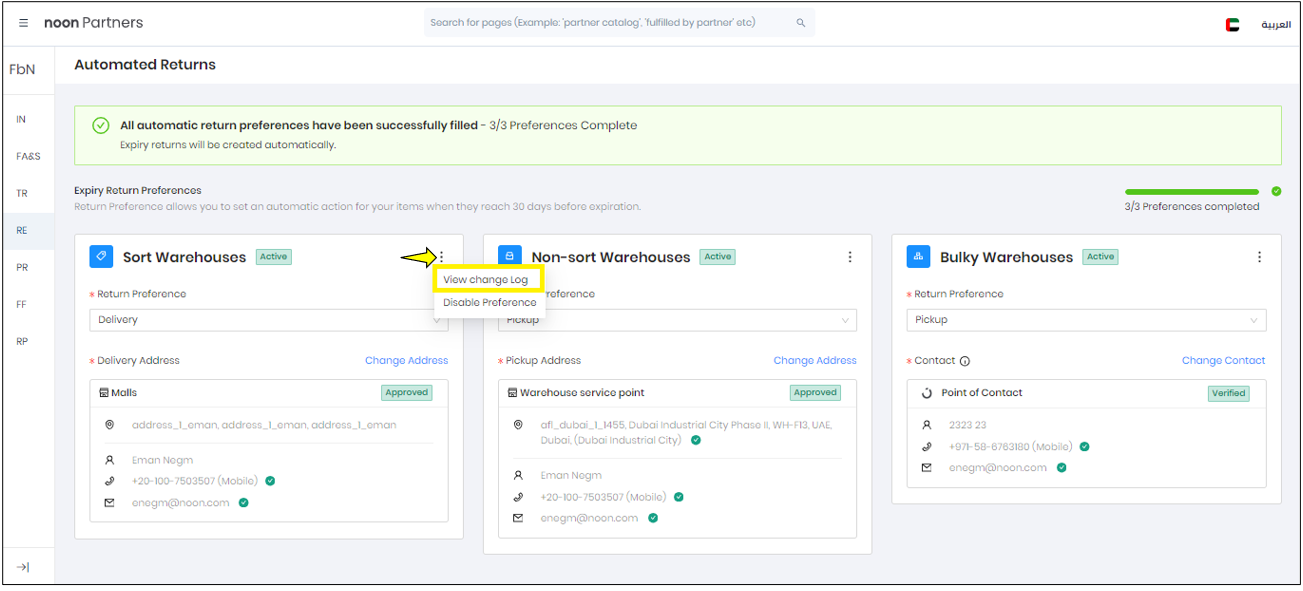The height and width of the screenshot is (591, 1303).
Task: Open the hamburger menu beside noon Partners
Action: [x=24, y=22]
